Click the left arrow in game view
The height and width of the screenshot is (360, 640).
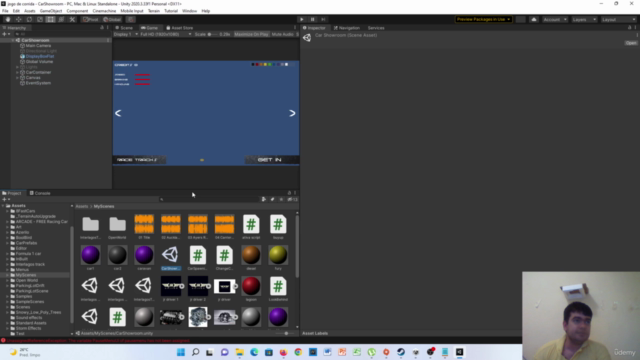click(118, 113)
